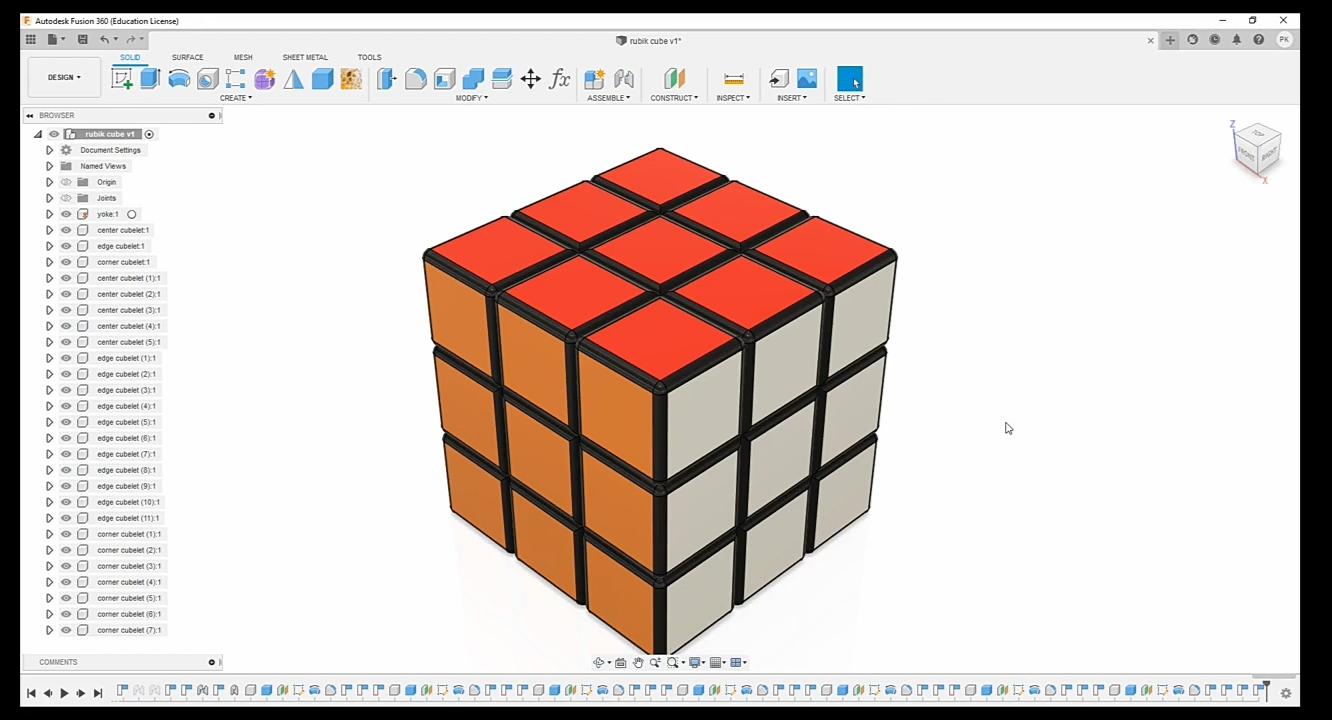Viewport: 1332px width, 720px height.
Task: Select the Extrude tool in Create
Action: pyautogui.click(x=150, y=79)
